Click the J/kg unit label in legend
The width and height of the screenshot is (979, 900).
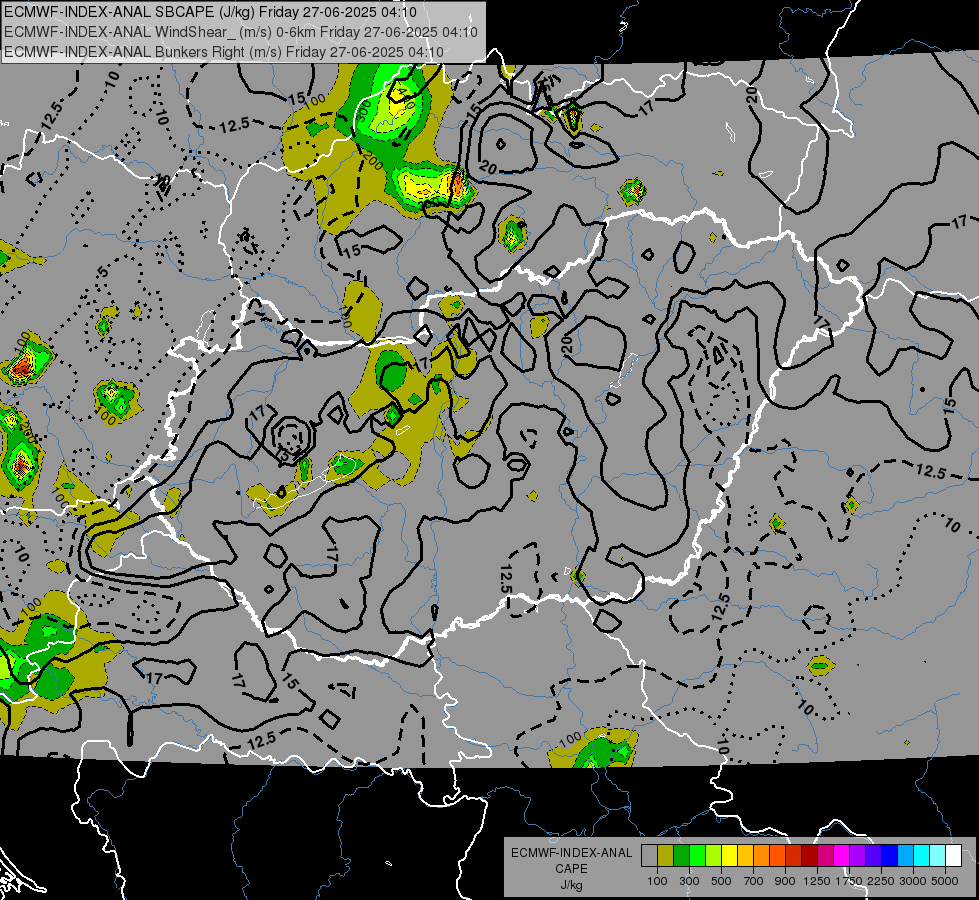pos(571,885)
